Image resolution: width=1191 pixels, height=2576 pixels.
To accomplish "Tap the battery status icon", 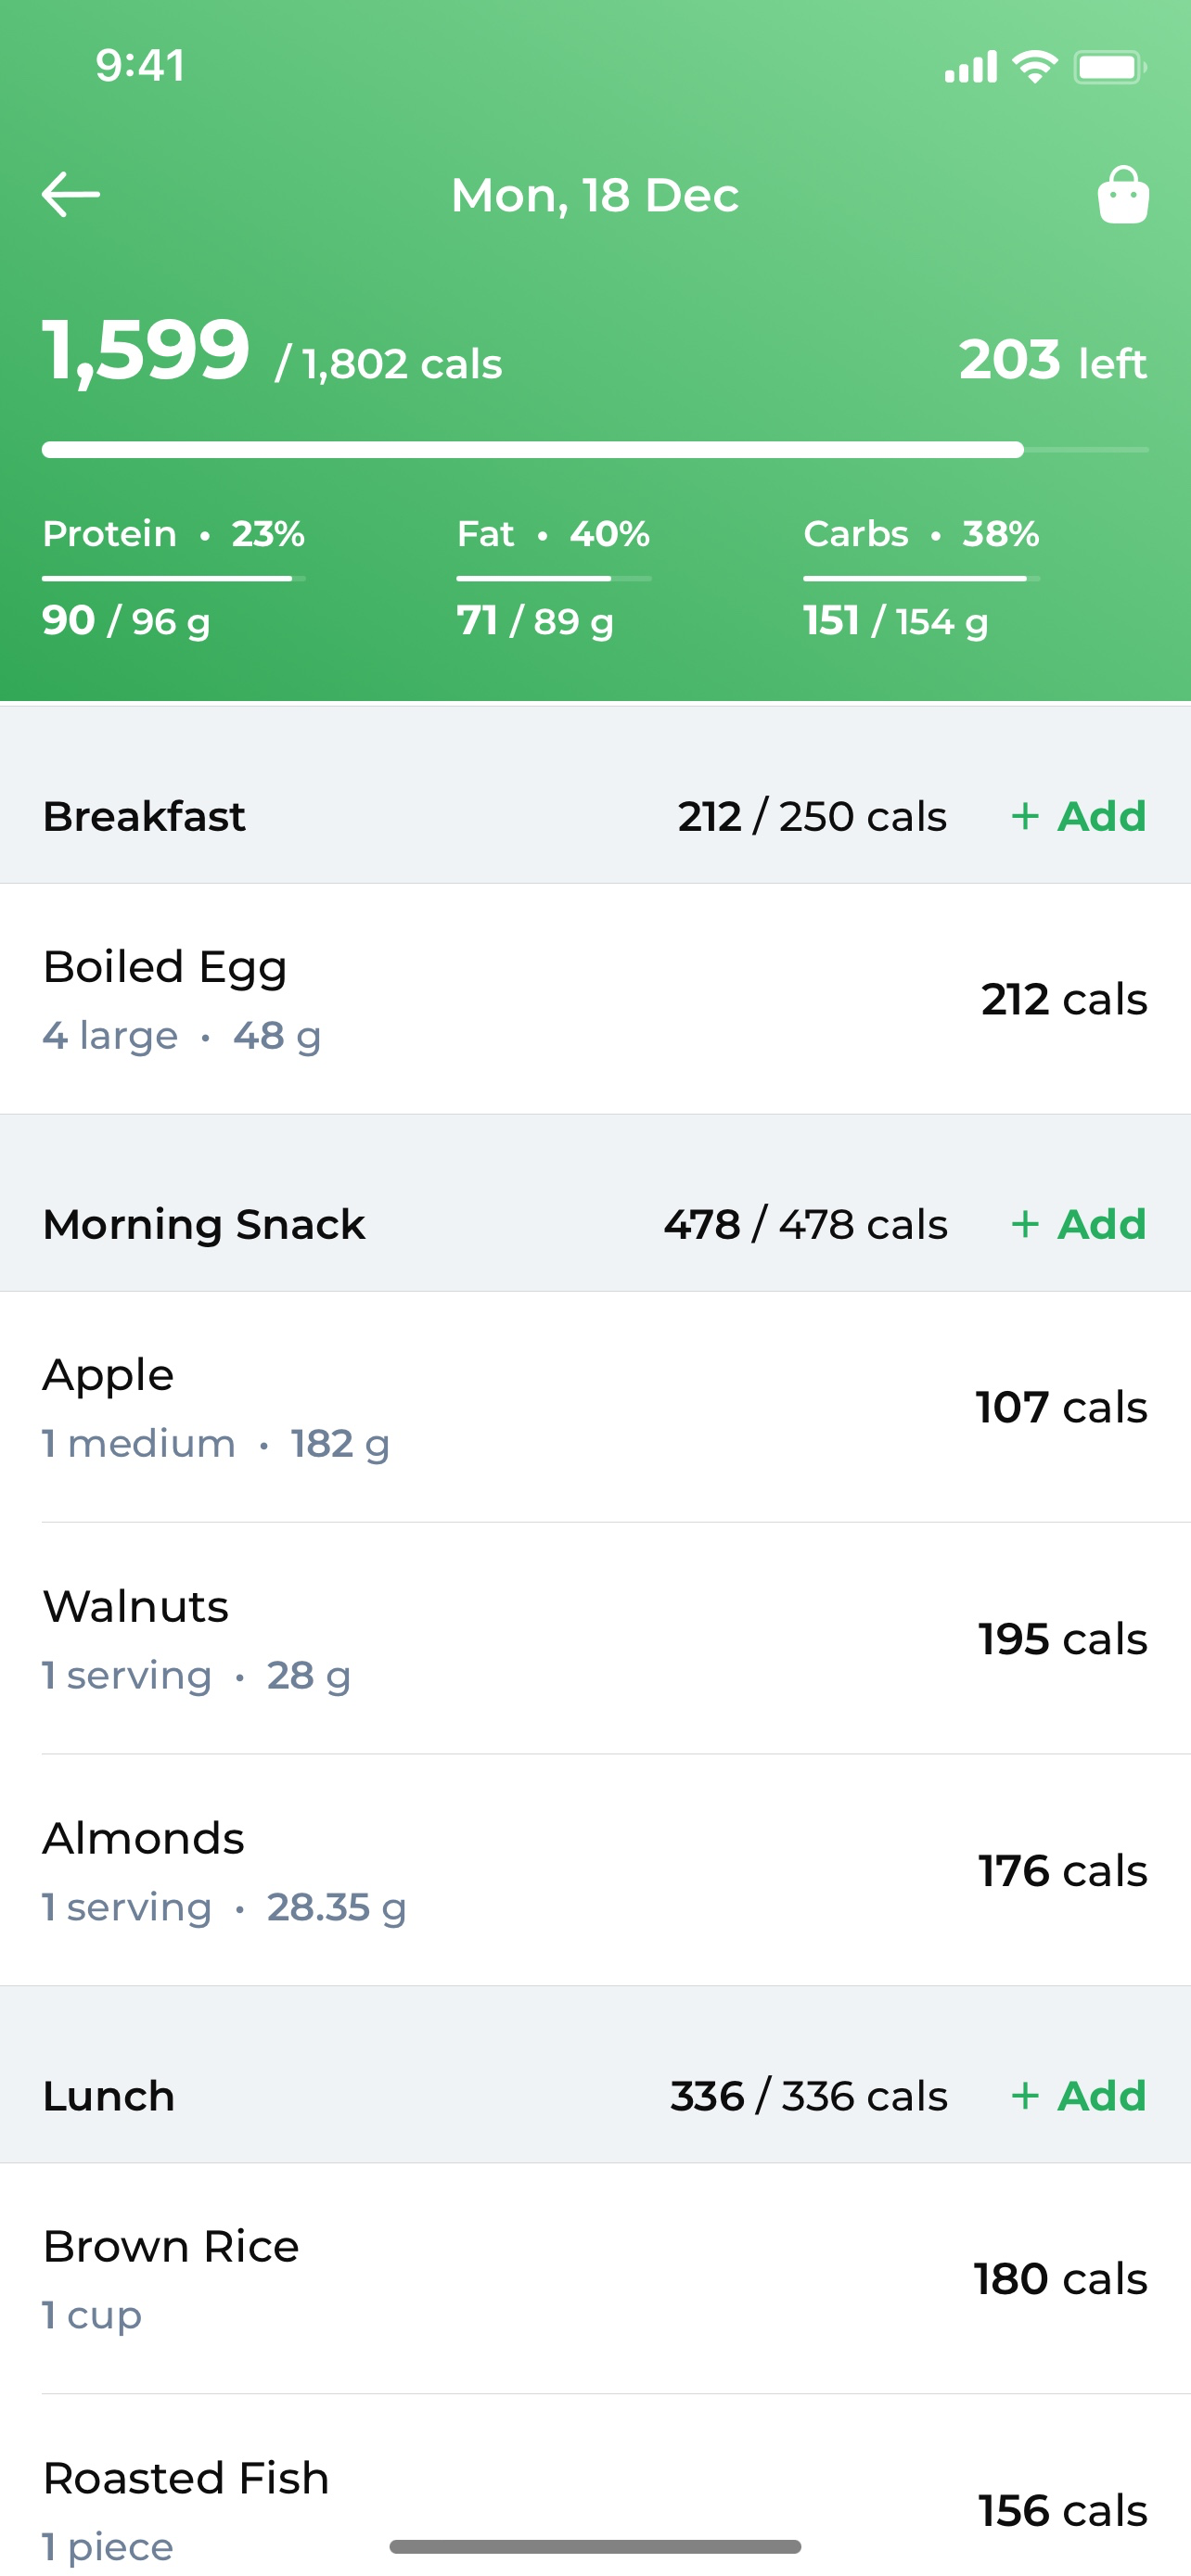I will tap(1110, 67).
